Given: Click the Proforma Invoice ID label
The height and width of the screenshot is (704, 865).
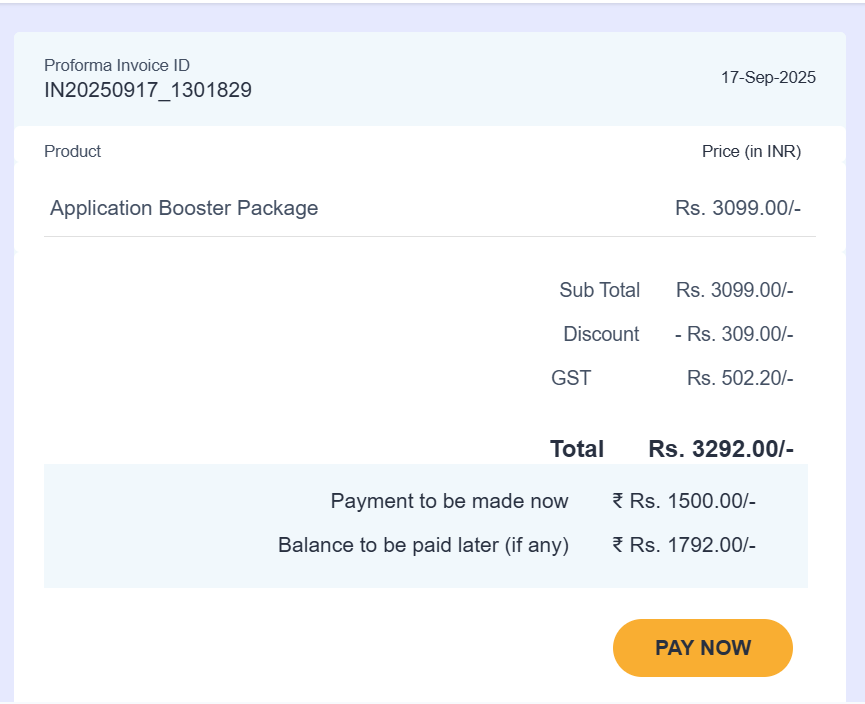Looking at the screenshot, I should point(117,65).
